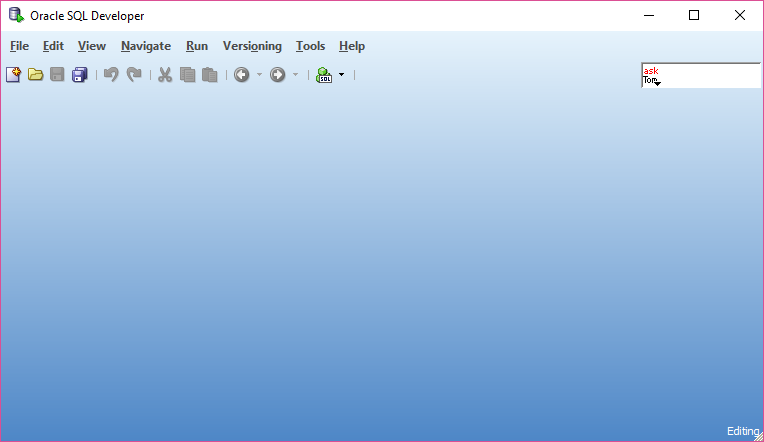Click the Open folder icon
Screen dimensions: 764x442
click(x=35, y=75)
